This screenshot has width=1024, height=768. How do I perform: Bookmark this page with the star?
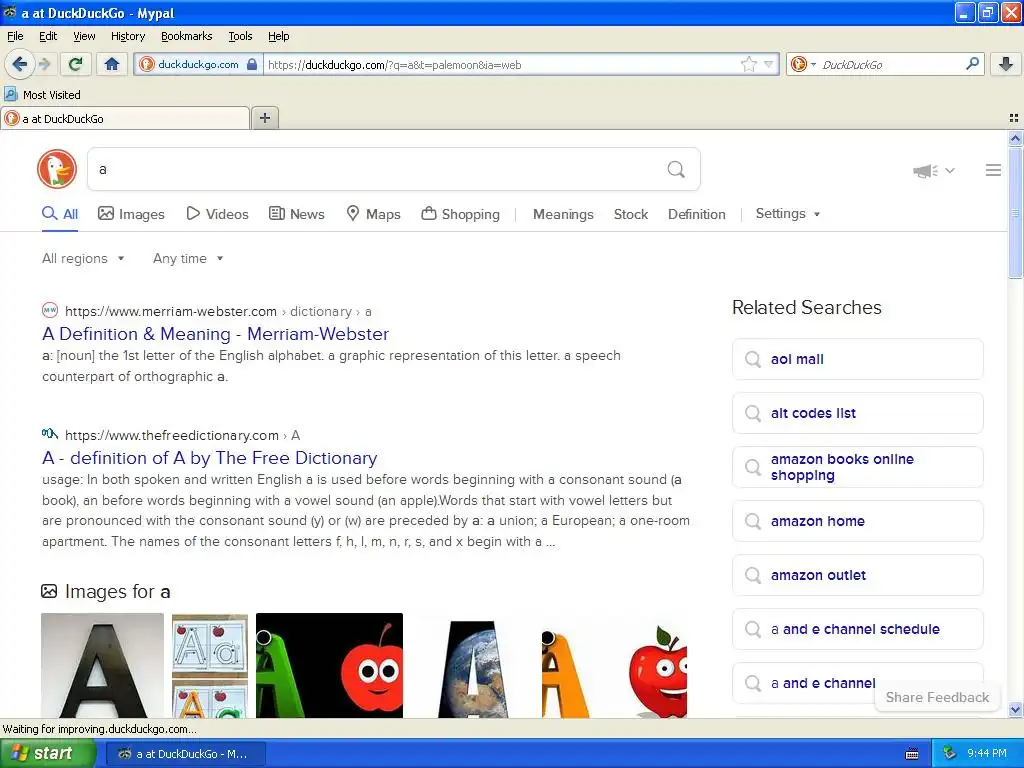coord(748,64)
